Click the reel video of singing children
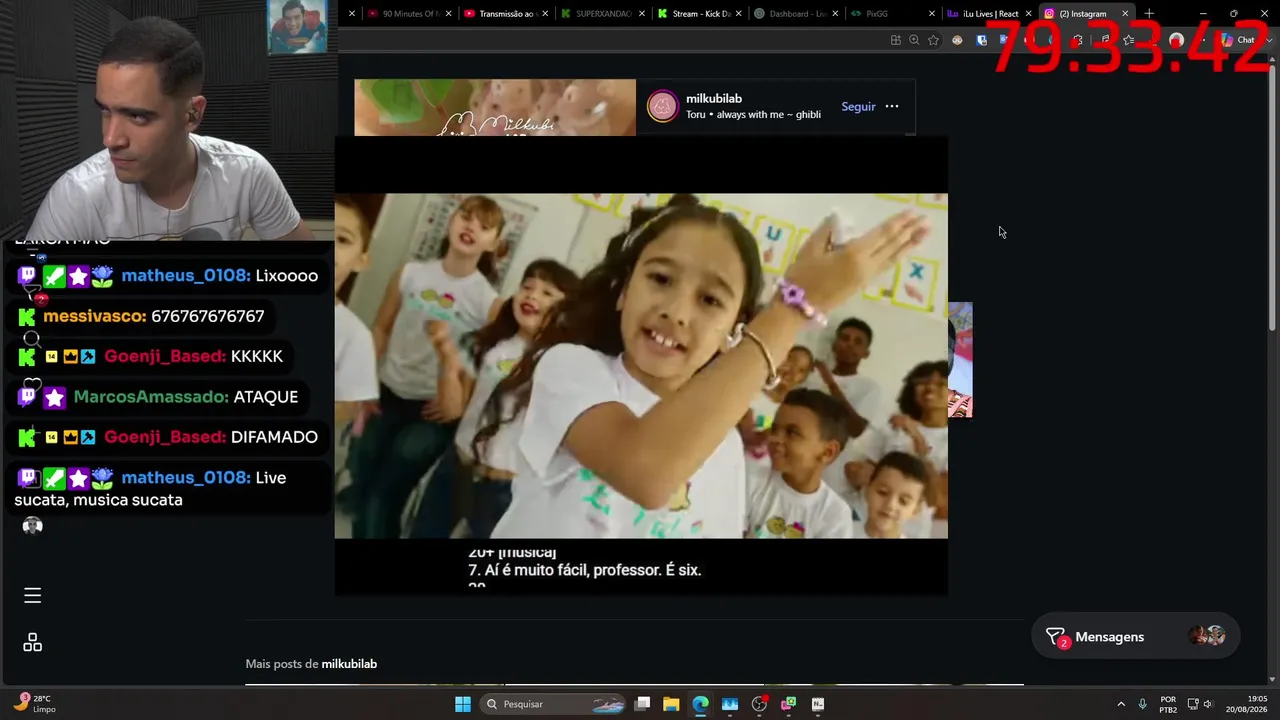Viewport: 1280px width, 720px height. point(641,366)
